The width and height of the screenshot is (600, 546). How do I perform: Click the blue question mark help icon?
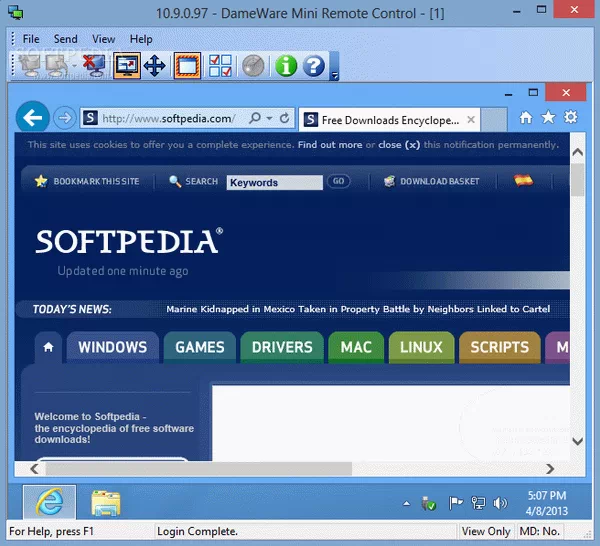tap(314, 66)
